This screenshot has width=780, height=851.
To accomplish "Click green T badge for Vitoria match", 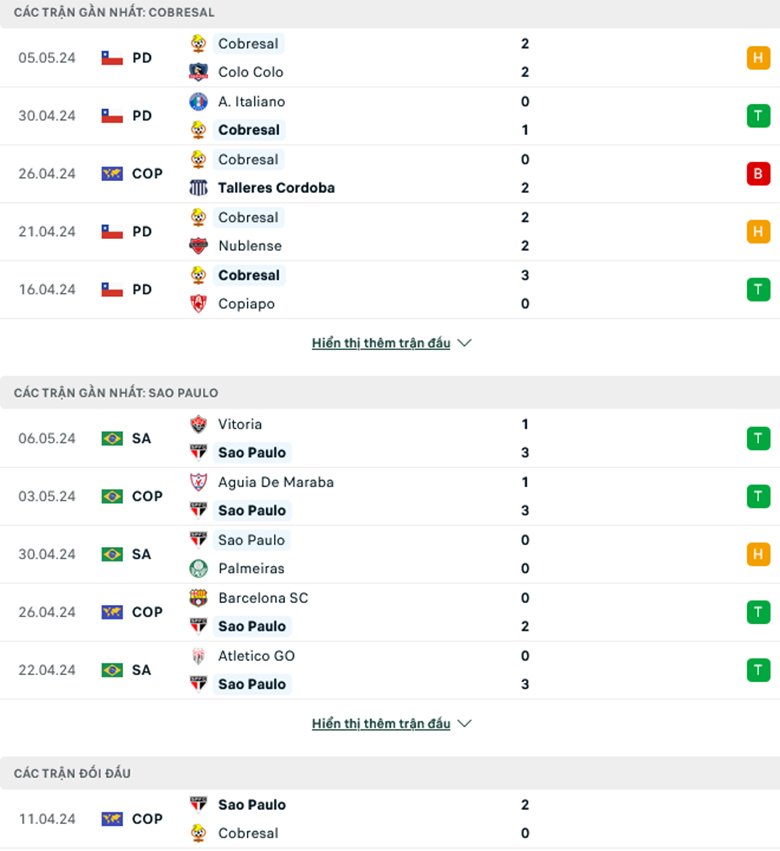I will point(758,439).
